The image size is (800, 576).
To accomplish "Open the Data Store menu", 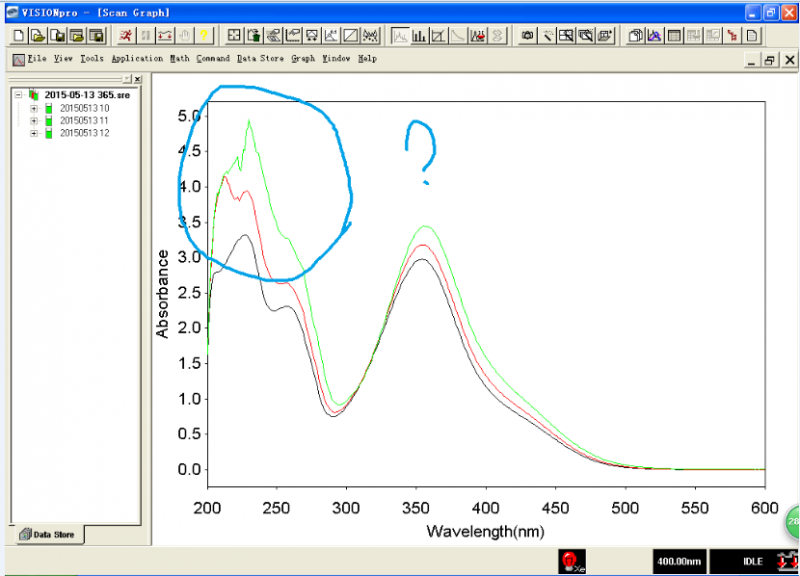I will [x=260, y=59].
